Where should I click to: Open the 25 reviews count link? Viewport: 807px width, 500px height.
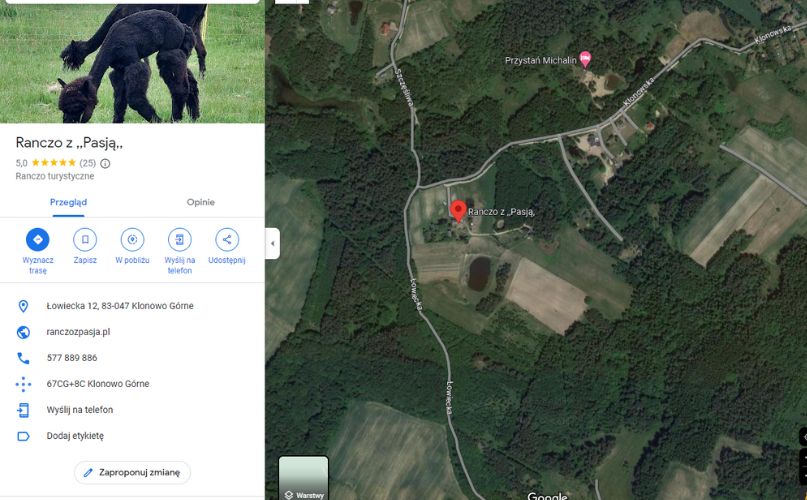pos(87,163)
